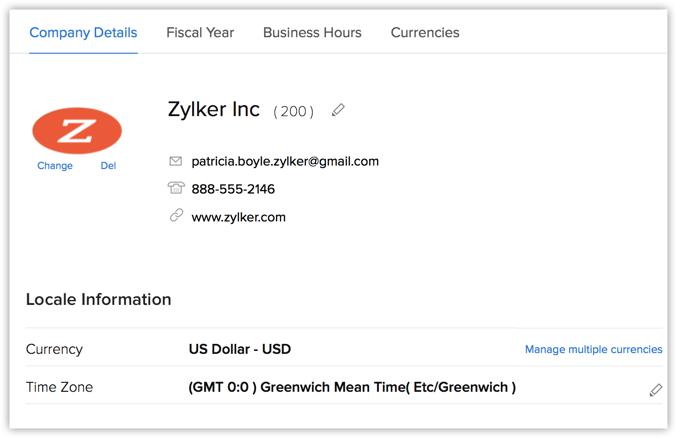
Task: Click the Change logo link
Action: 55,166
